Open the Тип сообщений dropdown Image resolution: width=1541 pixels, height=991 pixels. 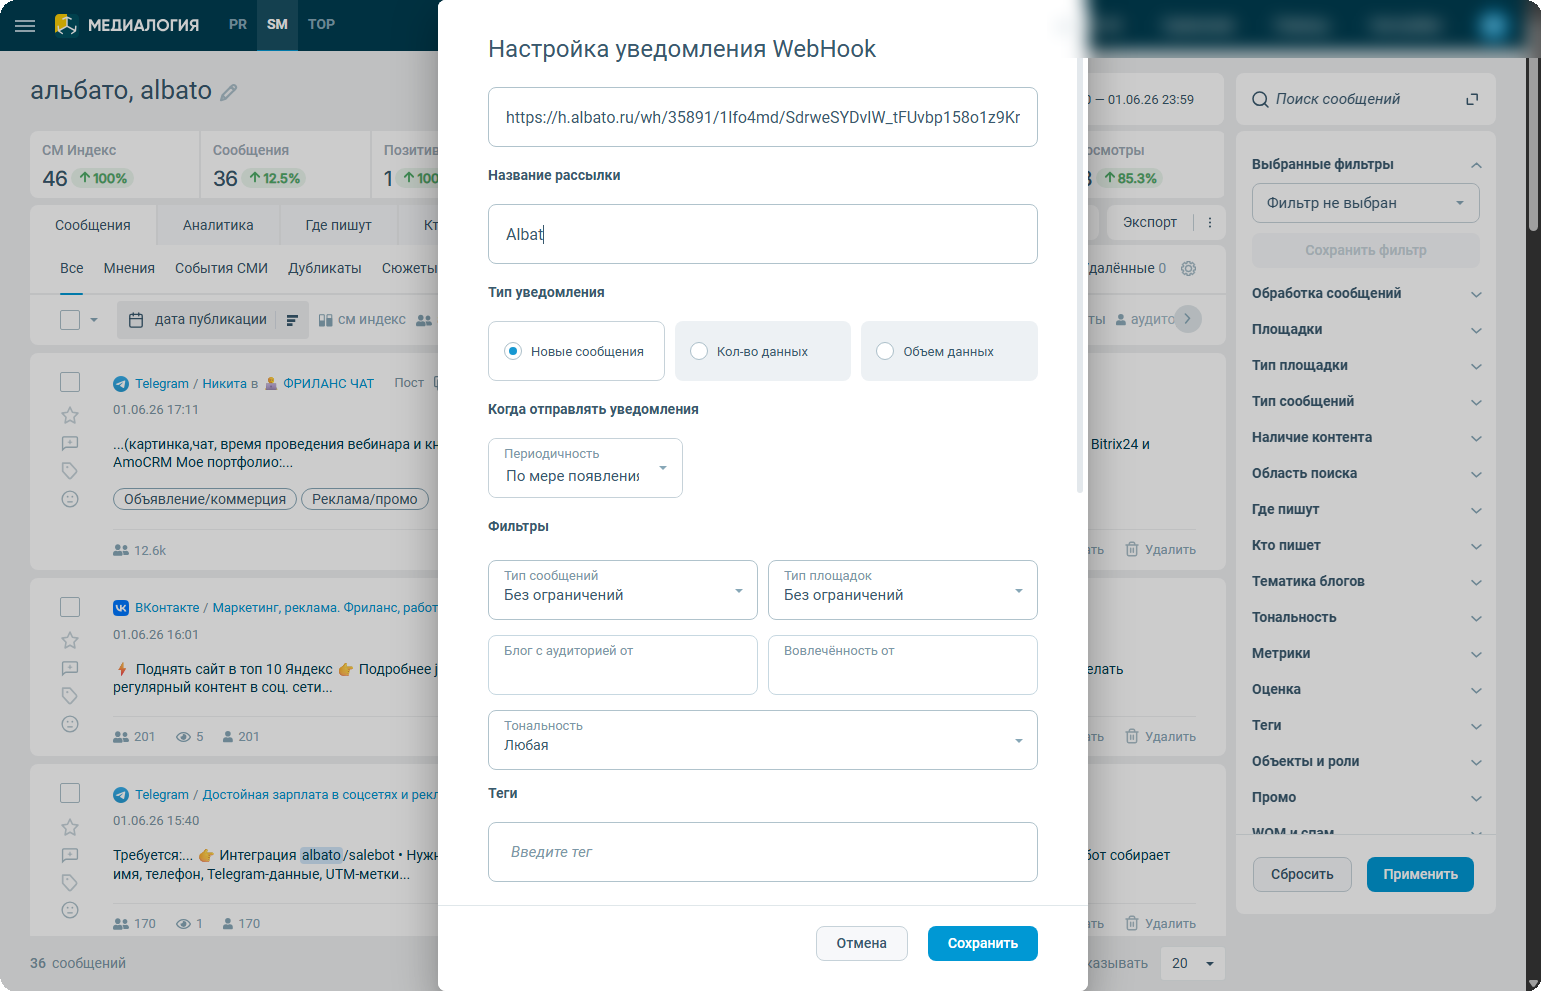623,590
